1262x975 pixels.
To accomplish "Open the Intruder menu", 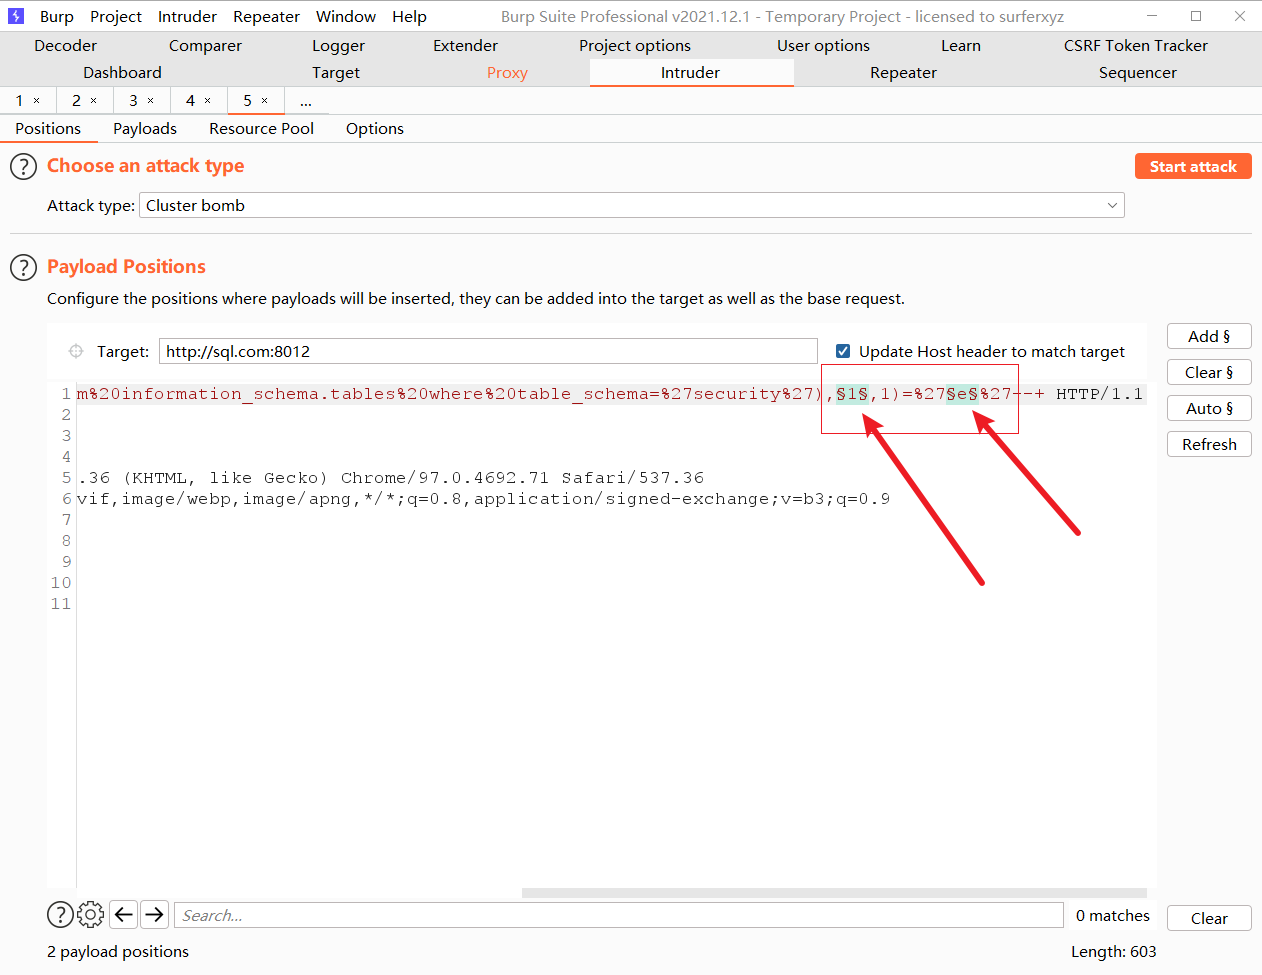I will coord(187,17).
